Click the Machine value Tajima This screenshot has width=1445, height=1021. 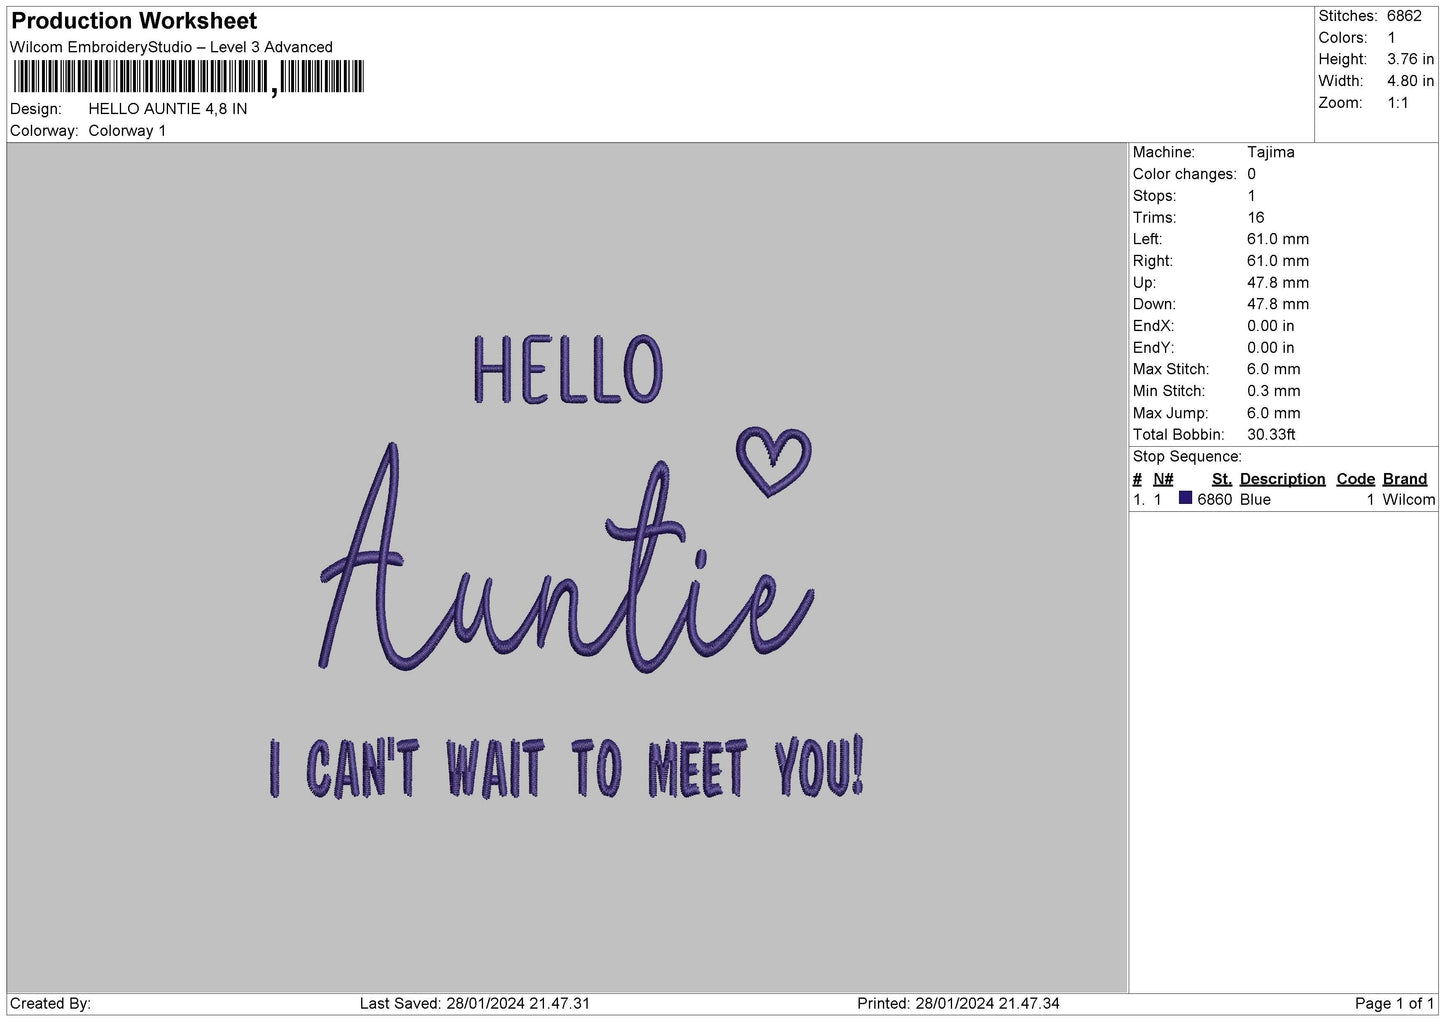tap(1270, 152)
